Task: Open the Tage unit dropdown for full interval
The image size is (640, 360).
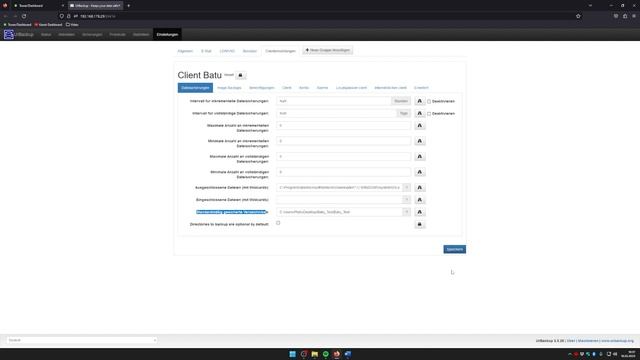Action: click(404, 113)
